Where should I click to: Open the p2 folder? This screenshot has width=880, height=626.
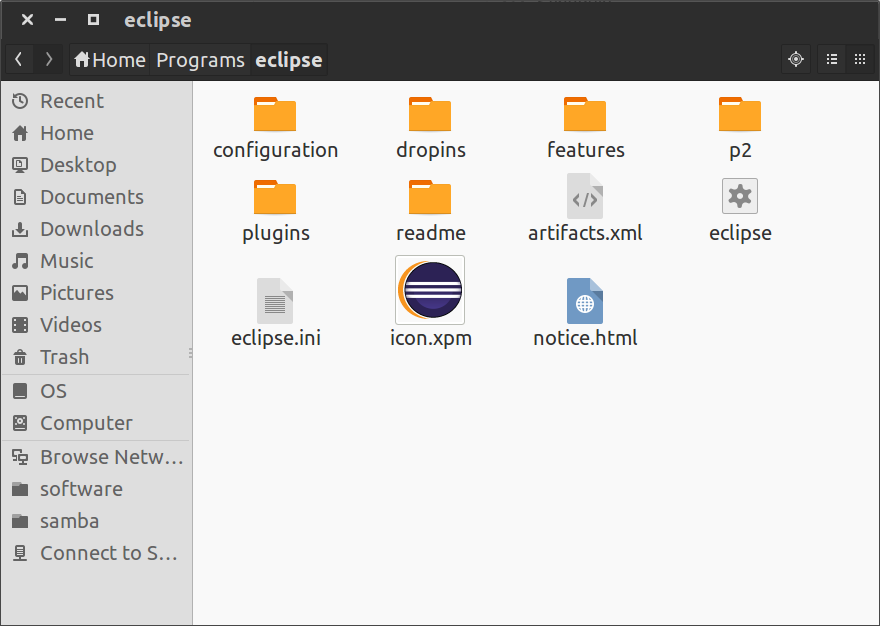tap(740, 125)
